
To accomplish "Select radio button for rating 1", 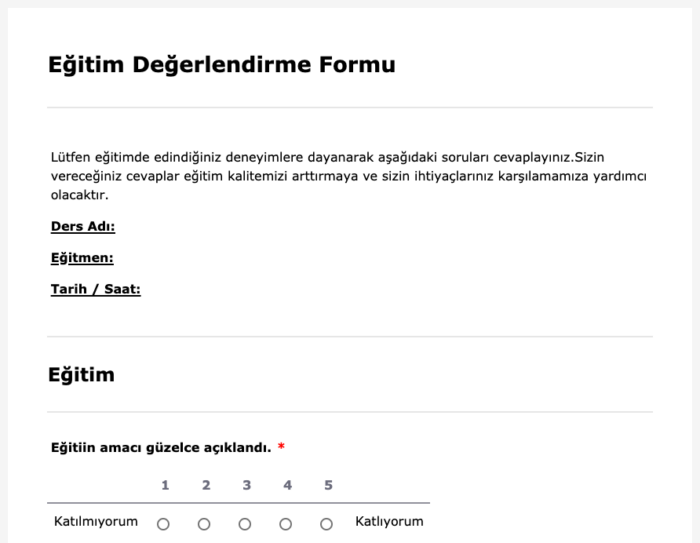I will (164, 524).
